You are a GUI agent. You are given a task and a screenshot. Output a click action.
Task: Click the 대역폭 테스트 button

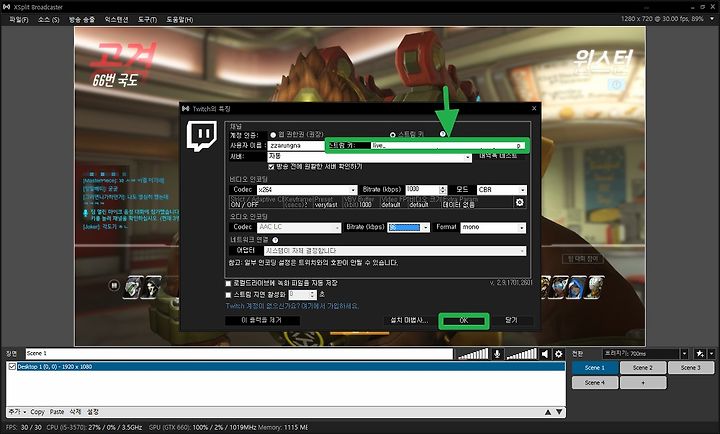tap(498, 156)
